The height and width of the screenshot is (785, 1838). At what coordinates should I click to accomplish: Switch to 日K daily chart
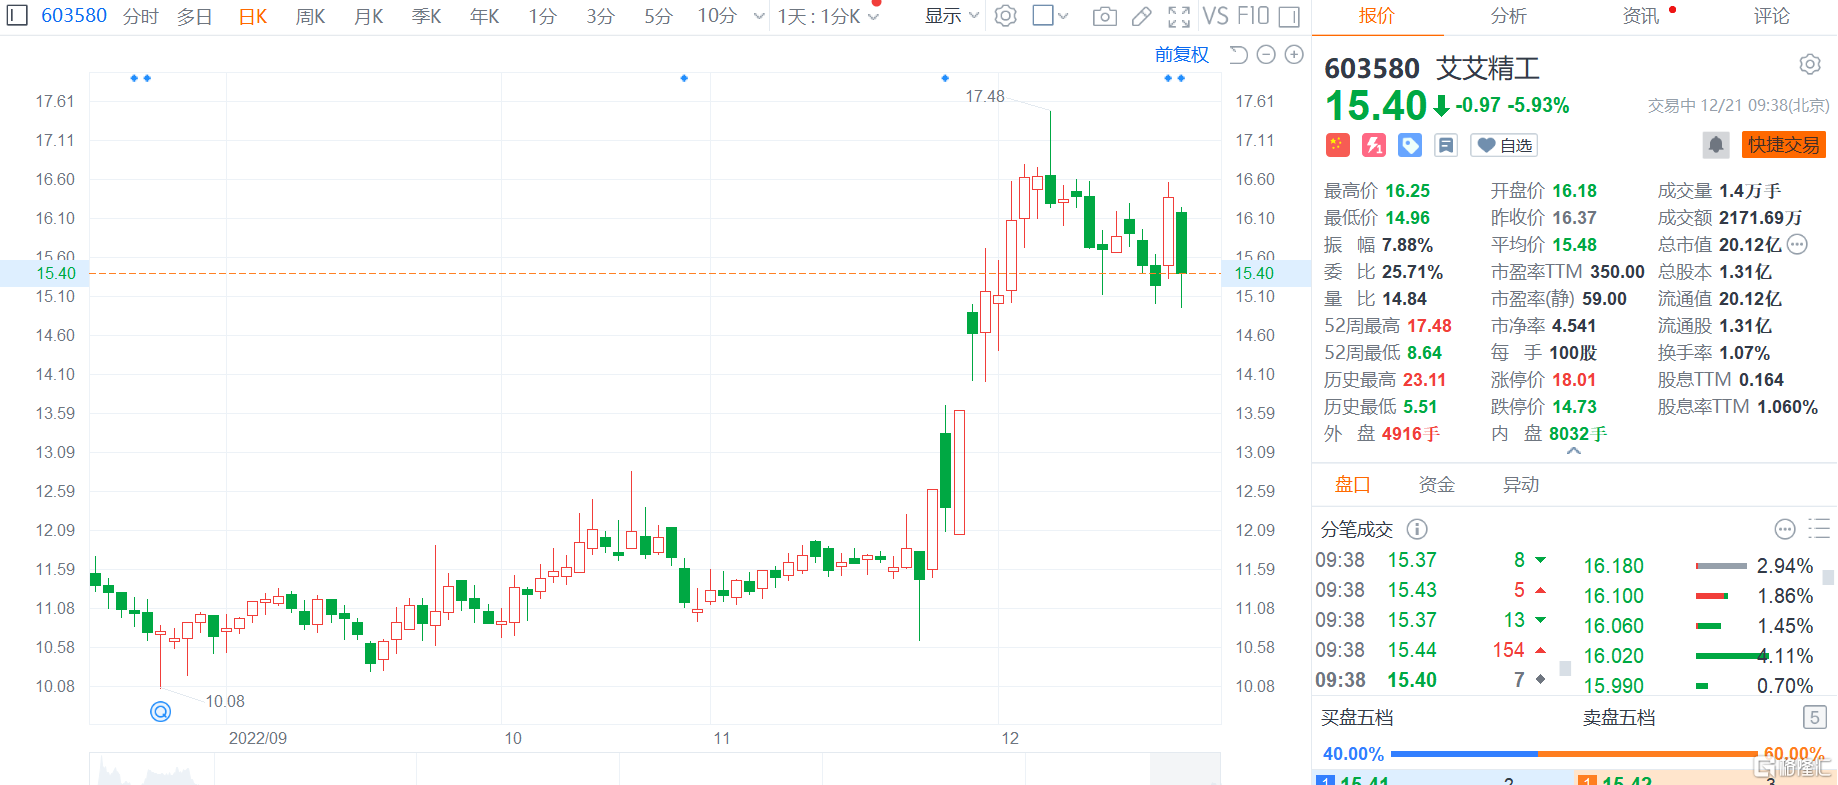tap(253, 16)
